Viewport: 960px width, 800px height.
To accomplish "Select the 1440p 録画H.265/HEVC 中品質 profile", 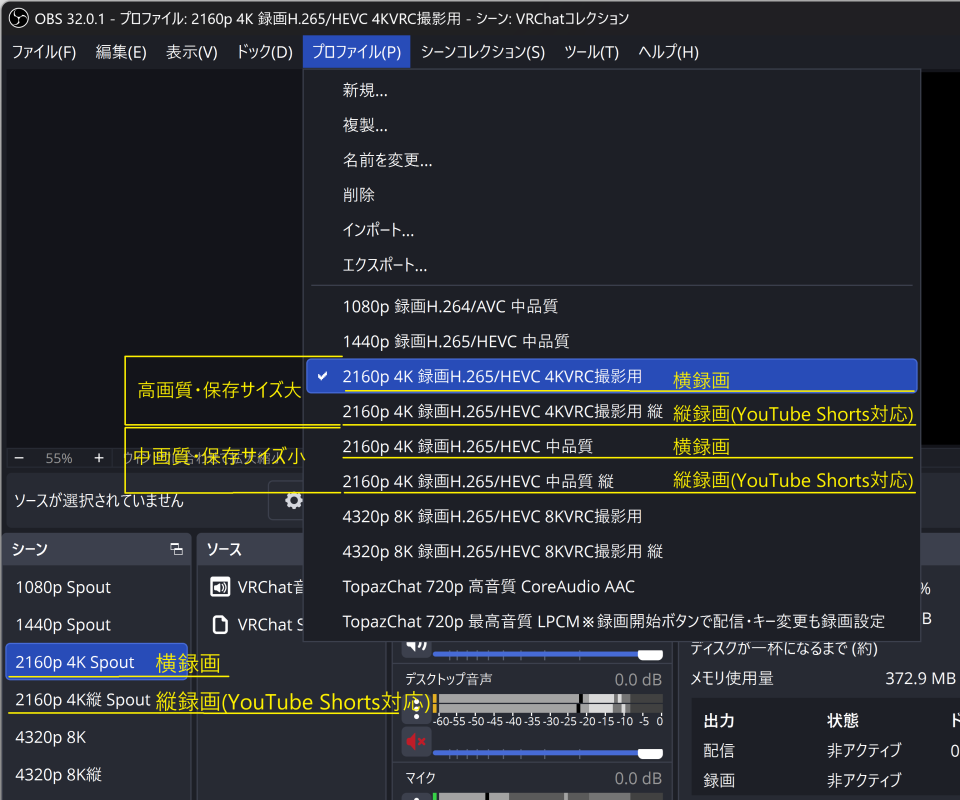I will 455,341.
